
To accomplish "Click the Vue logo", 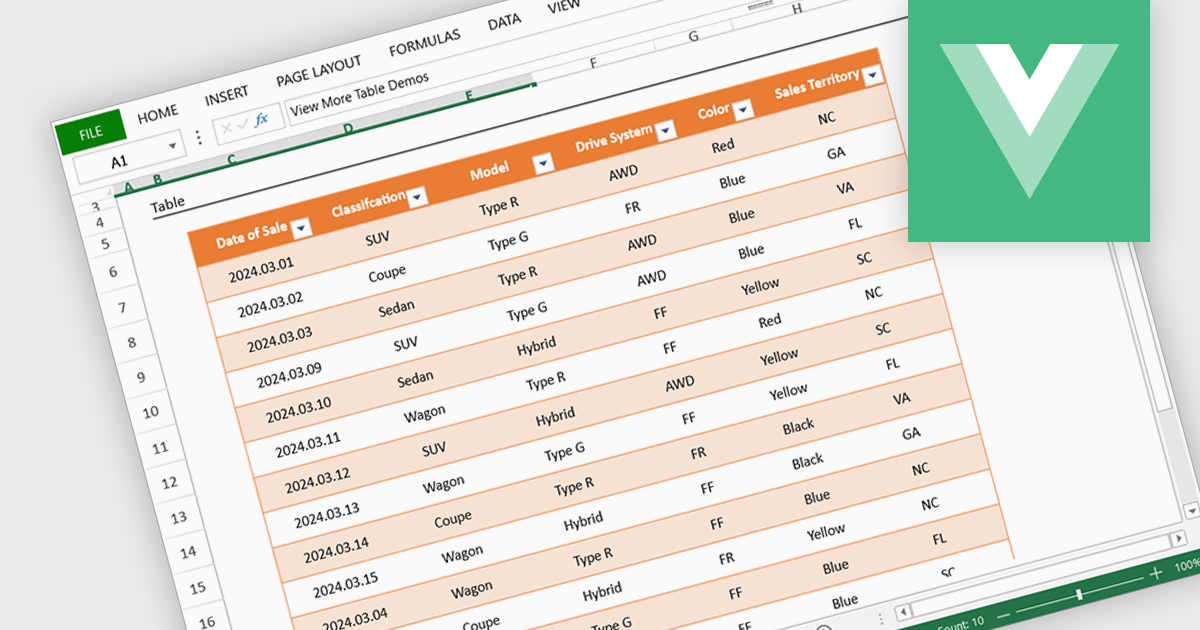I will [x=1029, y=120].
